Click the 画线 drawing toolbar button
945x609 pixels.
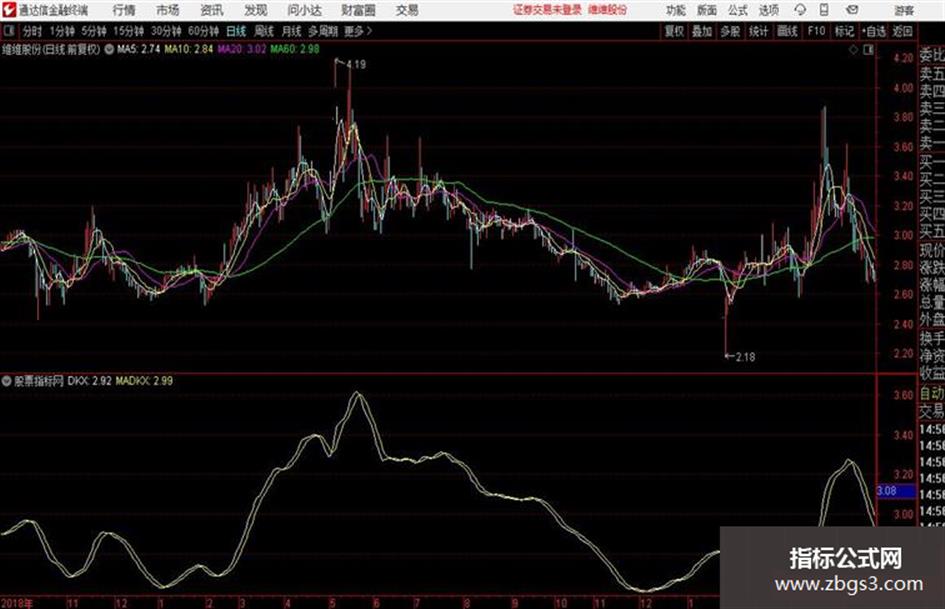coord(787,31)
